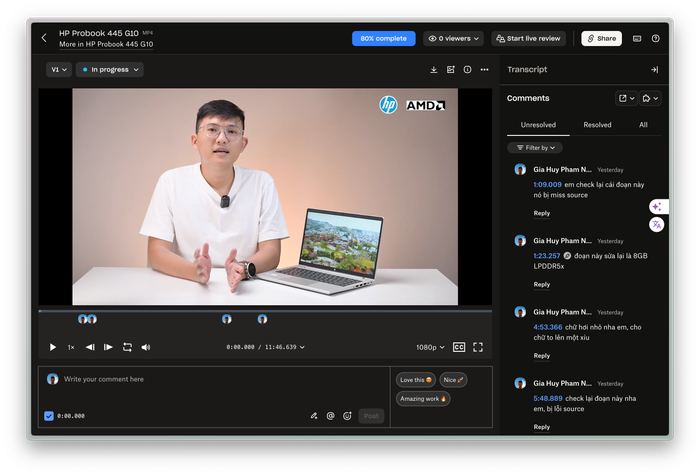
Task: Start live review
Action: pyautogui.click(x=528, y=38)
